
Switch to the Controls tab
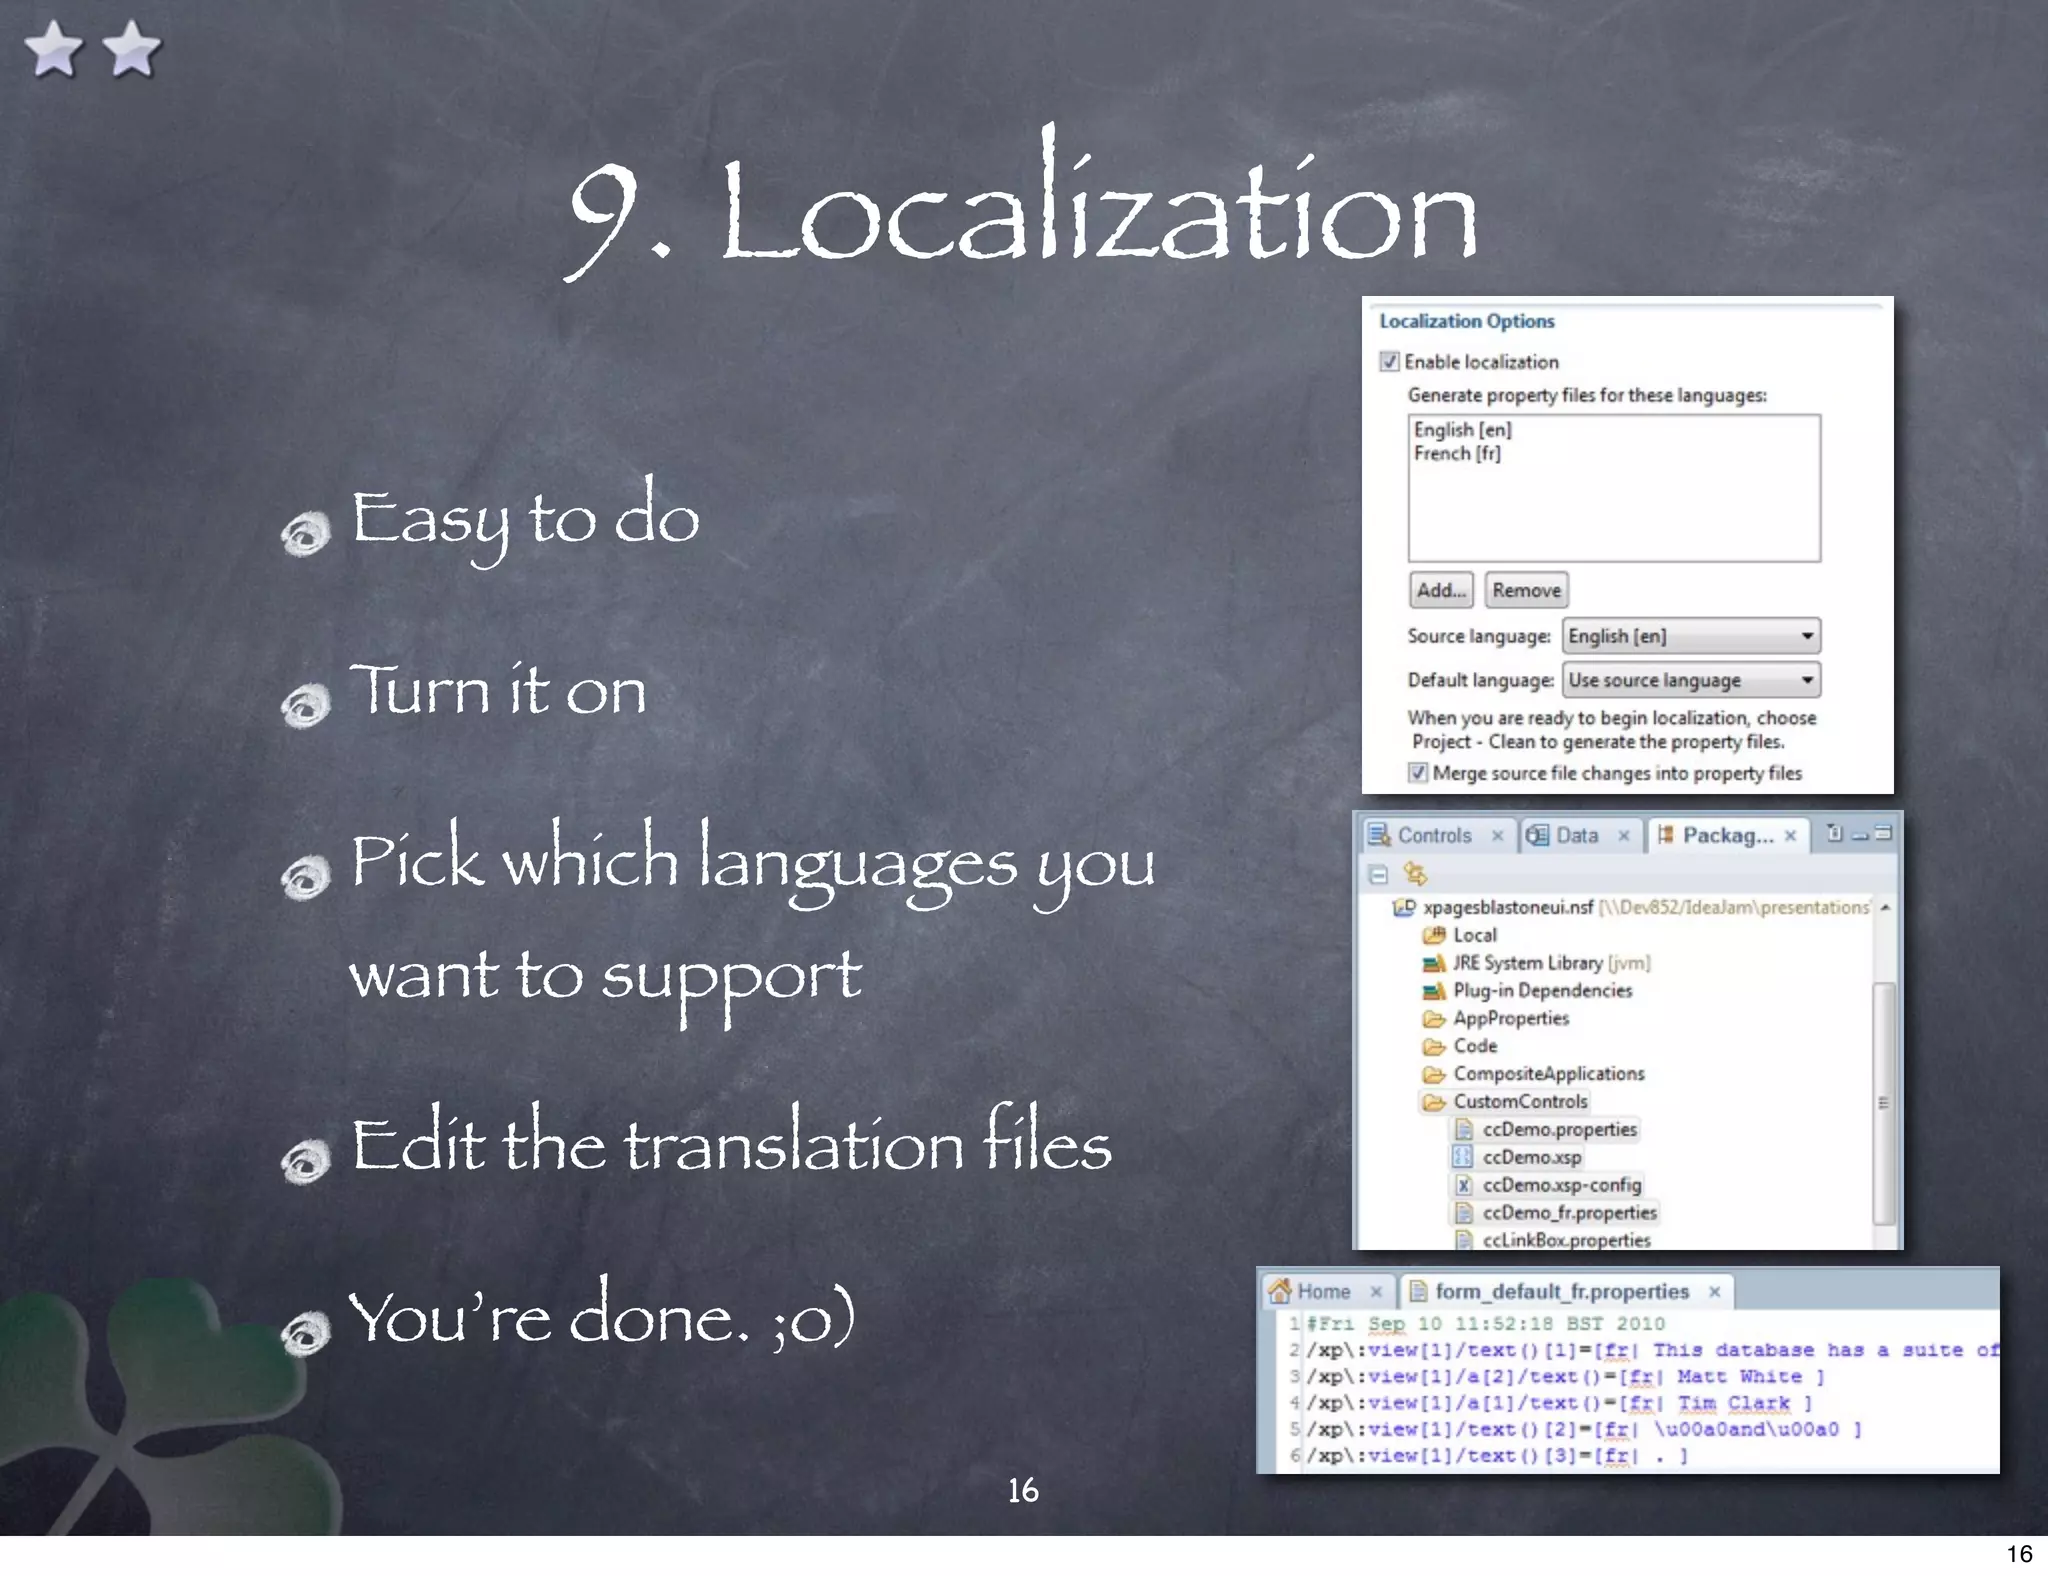(1435, 835)
